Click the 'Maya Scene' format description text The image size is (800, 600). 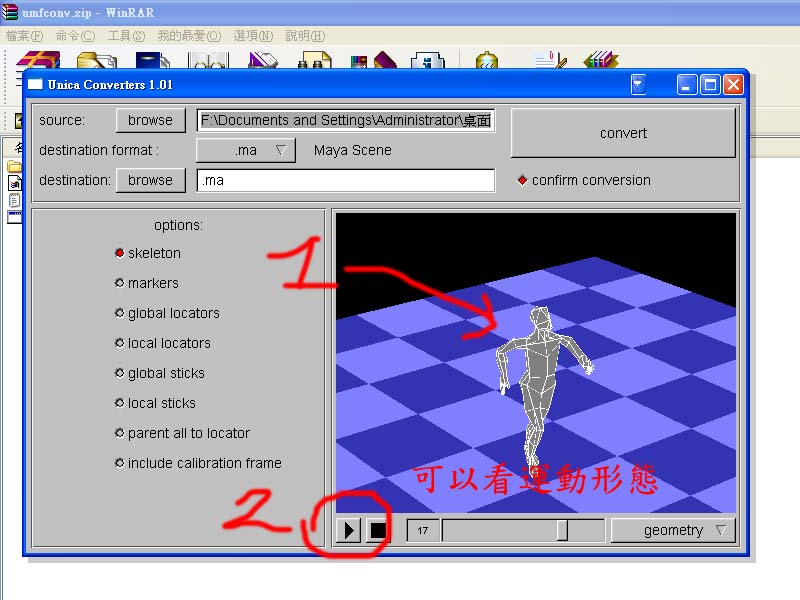click(353, 151)
